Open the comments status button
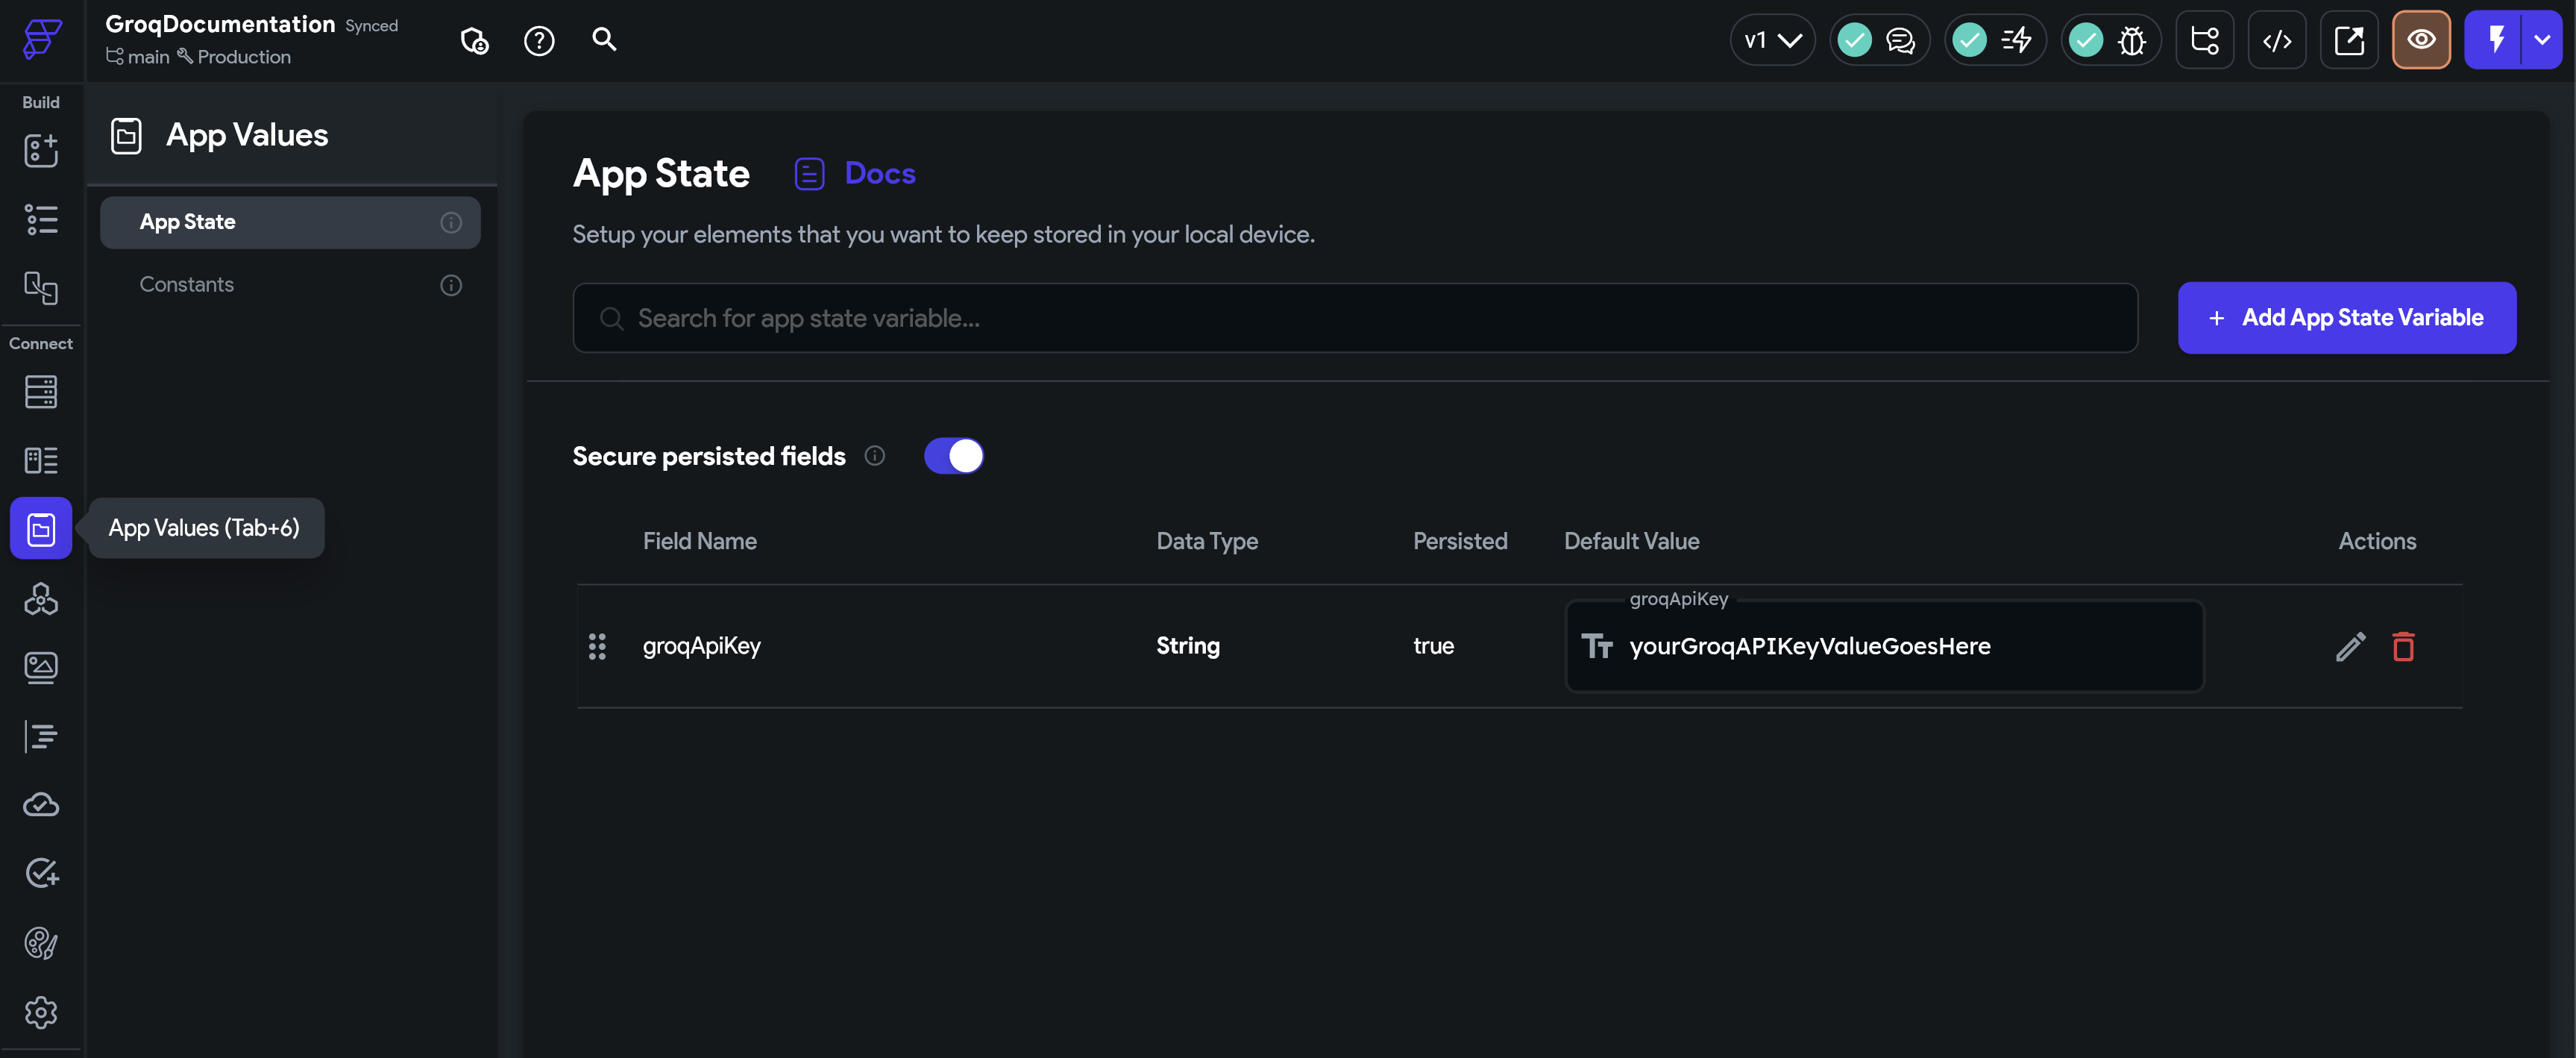Image resolution: width=2576 pixels, height=1058 pixels. click(1879, 40)
